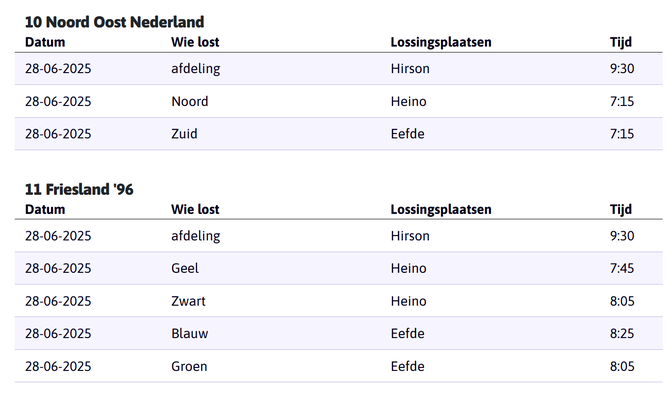Screen dimensions: 670x394
Task: Click the time 7:45 in Geel row
Action: point(622,268)
